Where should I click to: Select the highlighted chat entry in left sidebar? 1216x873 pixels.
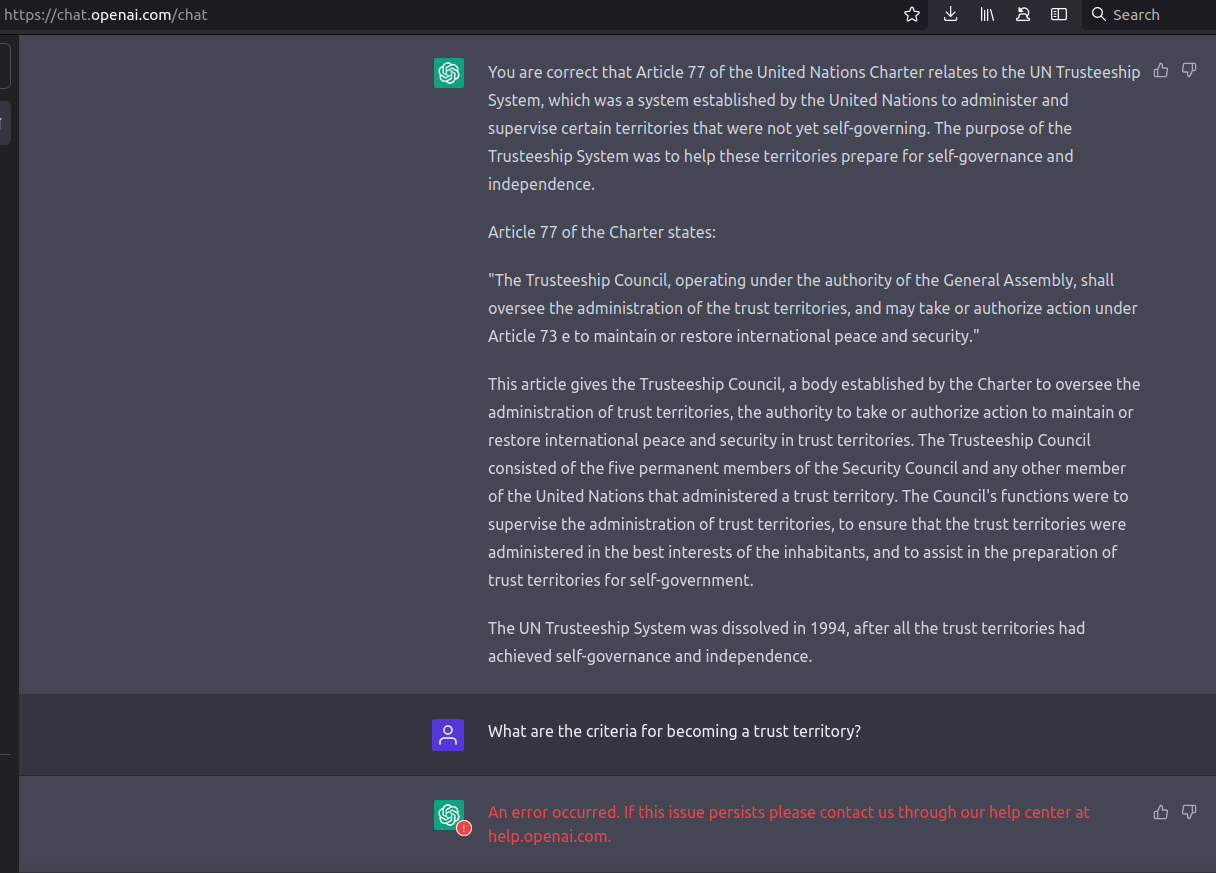(5, 123)
